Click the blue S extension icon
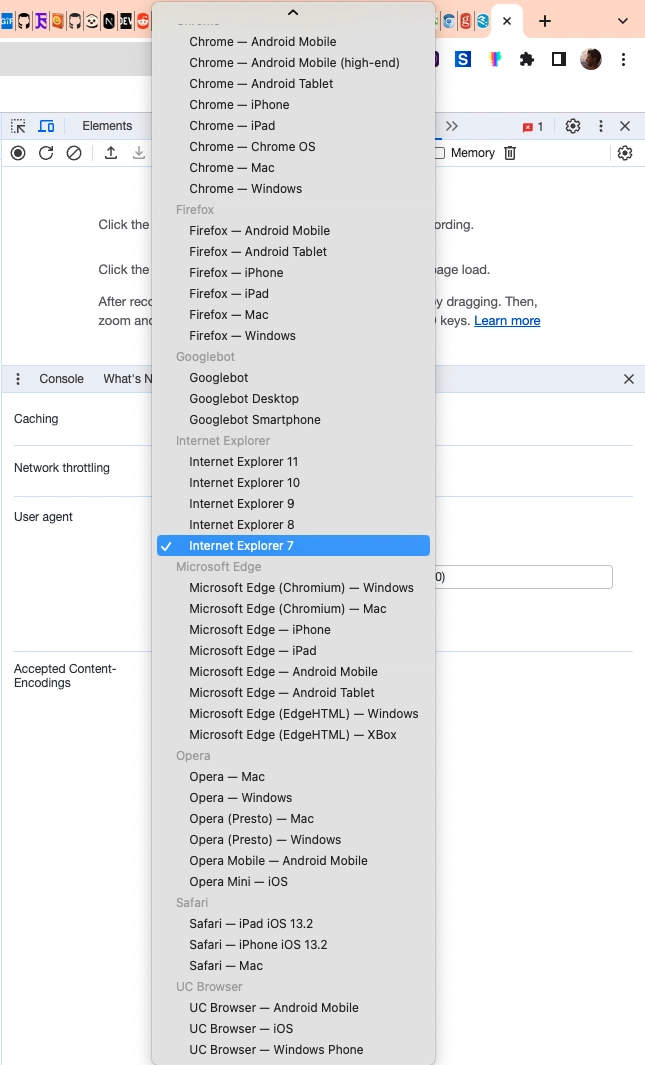The image size is (645, 1065). click(x=463, y=60)
